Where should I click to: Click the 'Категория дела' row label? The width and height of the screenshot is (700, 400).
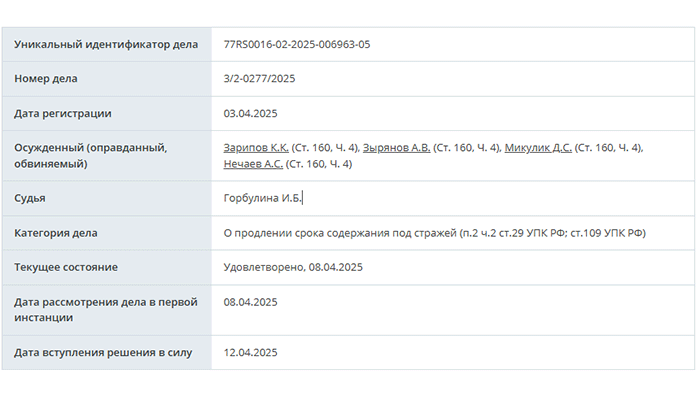[x=56, y=233]
